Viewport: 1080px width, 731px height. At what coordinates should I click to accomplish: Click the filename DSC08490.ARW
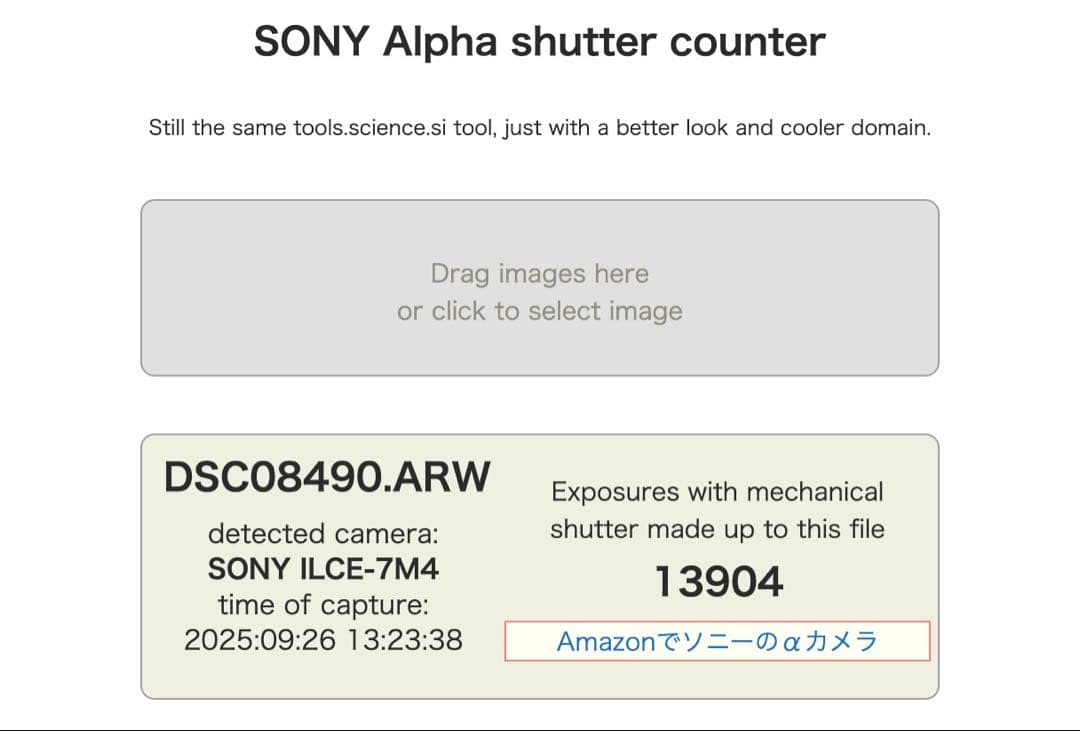pyautogui.click(x=327, y=477)
